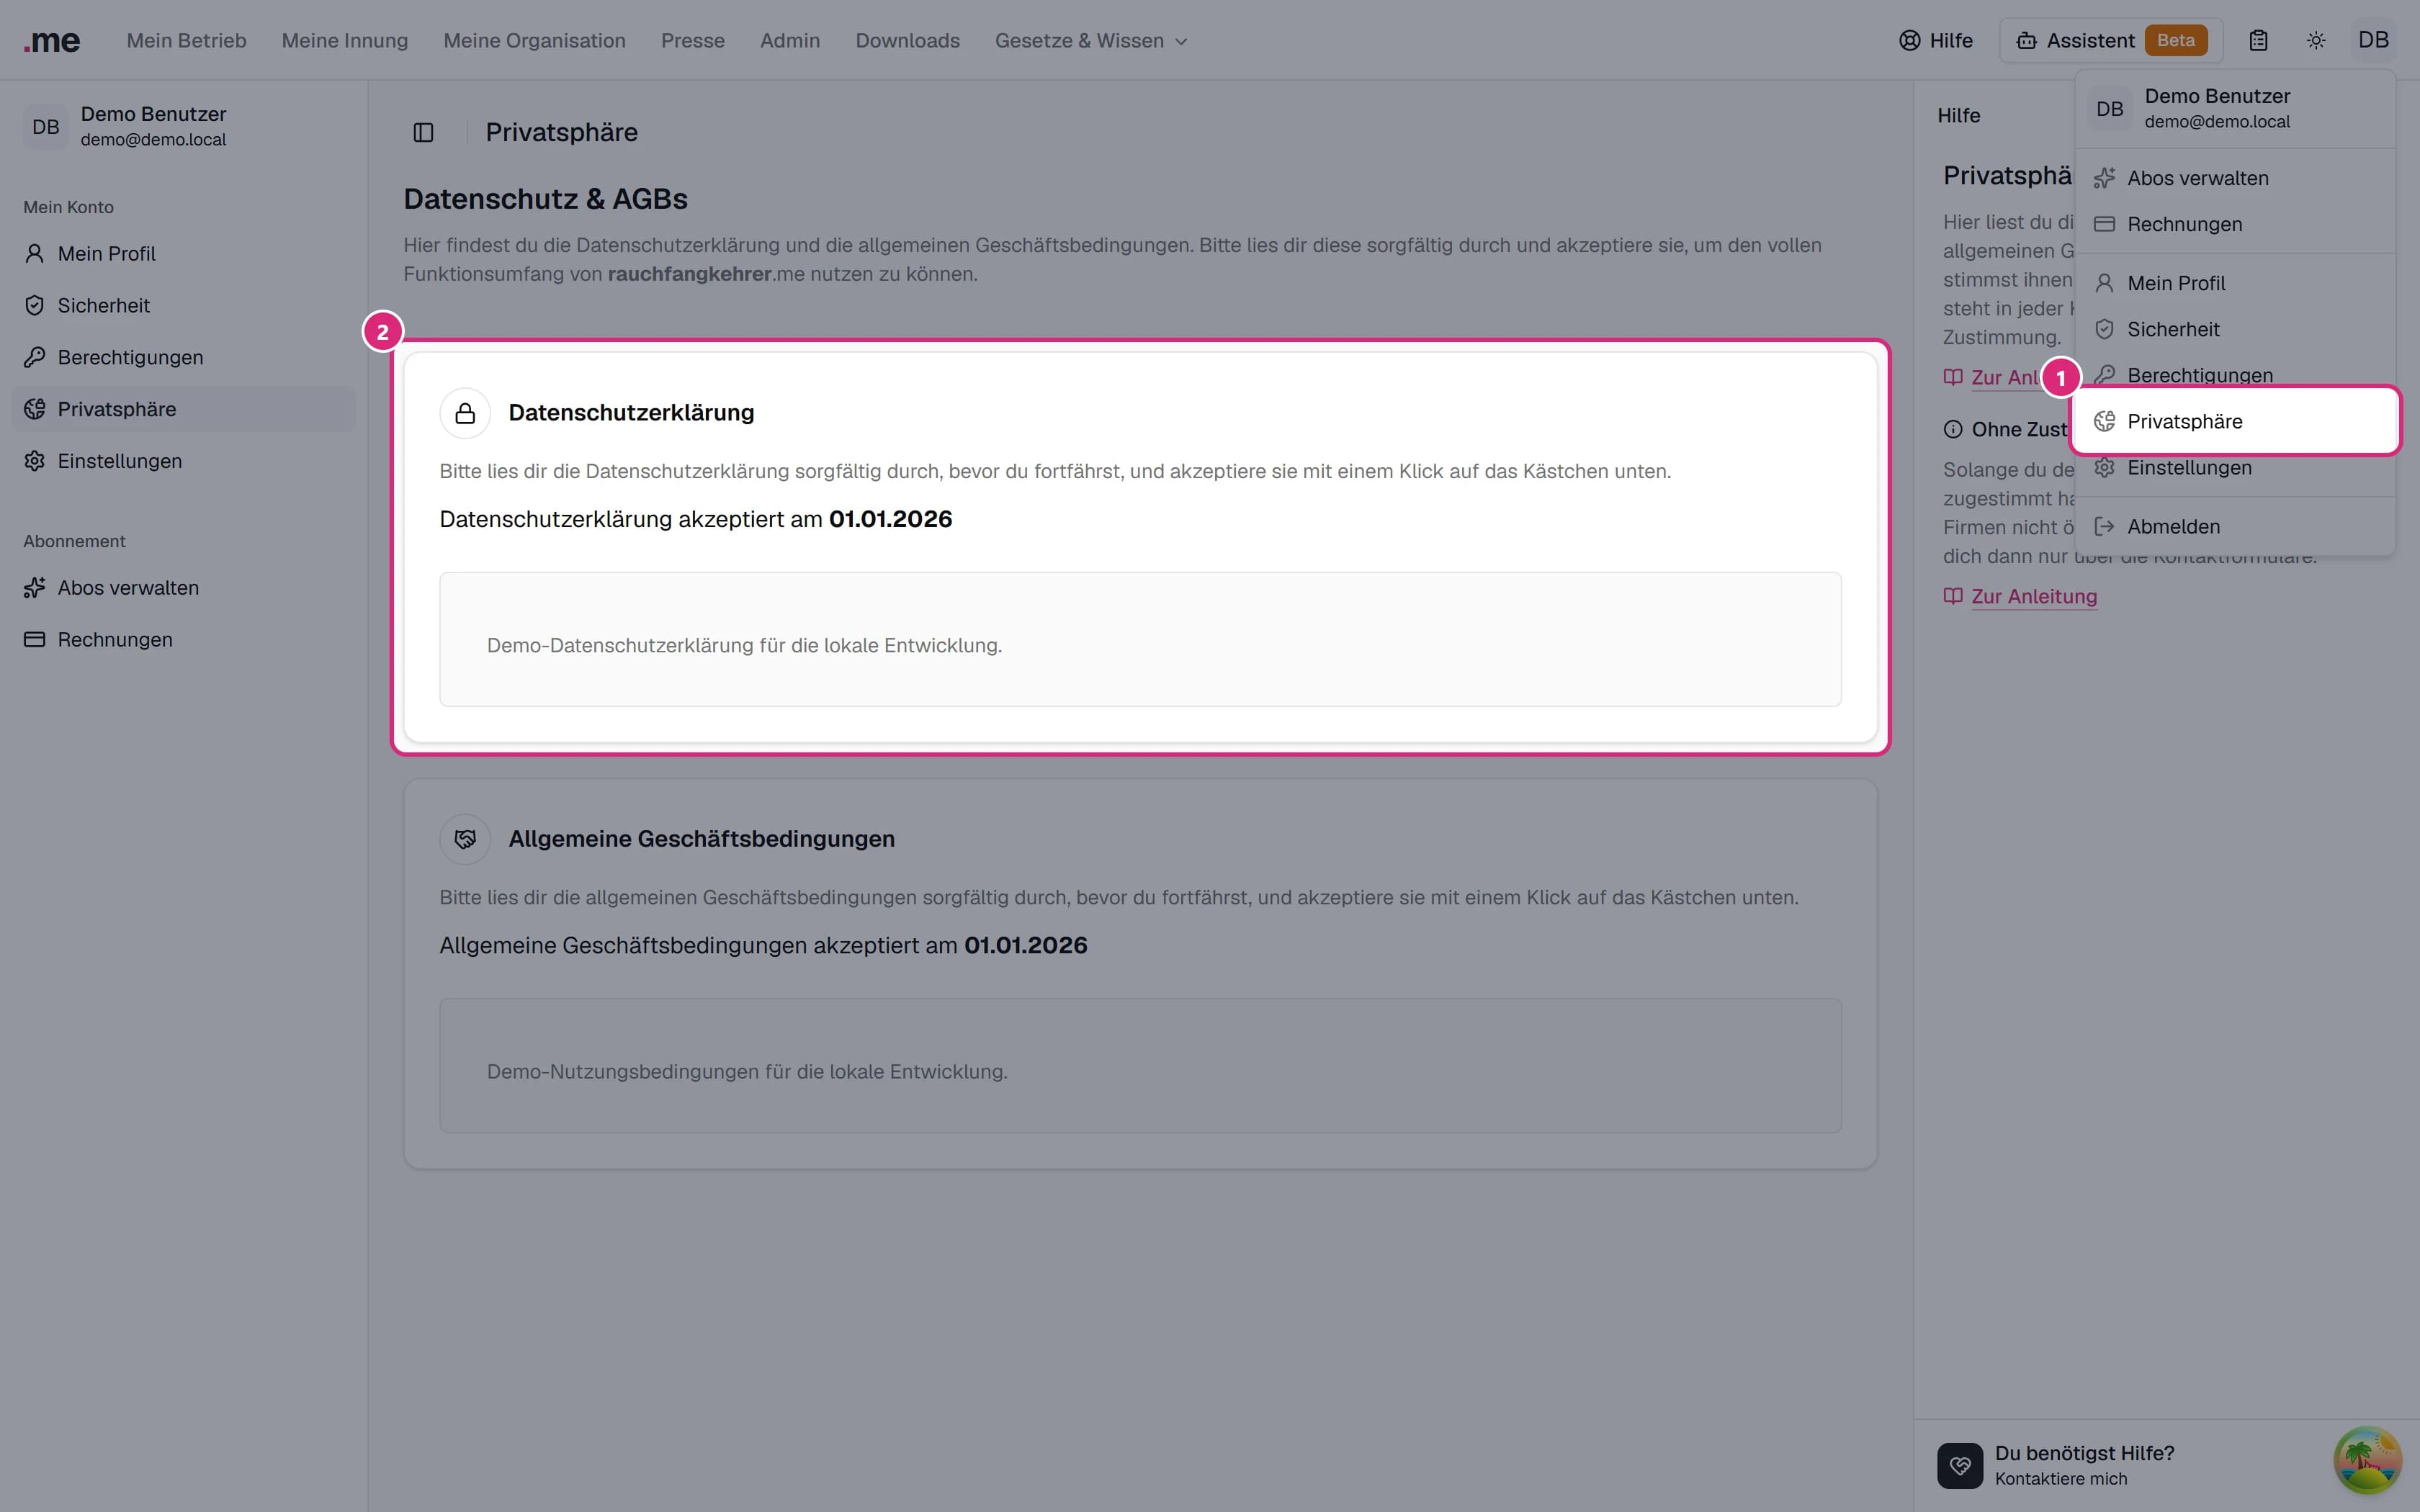Viewport: 2420px width, 1512px height.
Task: Open the Downloads page
Action: tap(907, 41)
